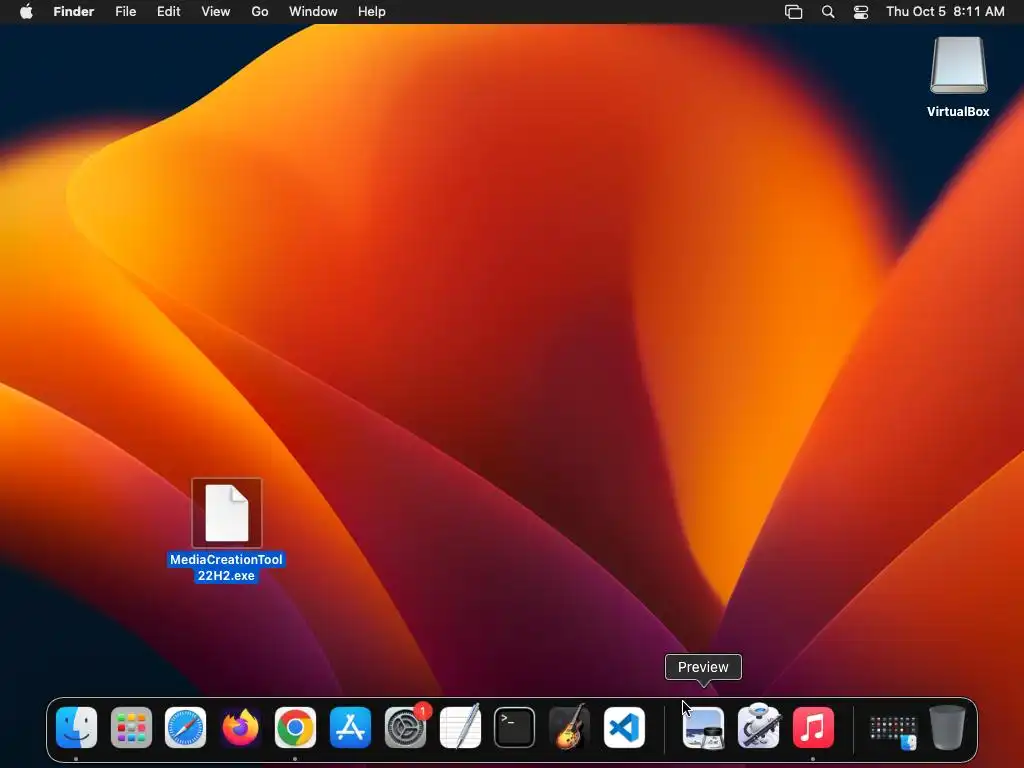Screen dimensions: 1024x768
Task: Open Music app in the Dock
Action: pyautogui.click(x=813, y=728)
